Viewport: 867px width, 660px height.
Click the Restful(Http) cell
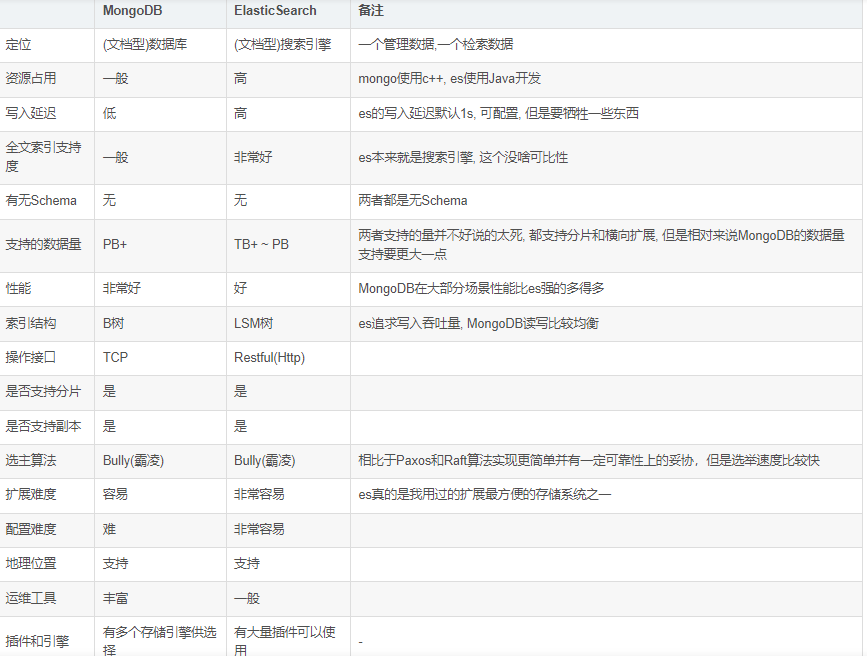269,357
